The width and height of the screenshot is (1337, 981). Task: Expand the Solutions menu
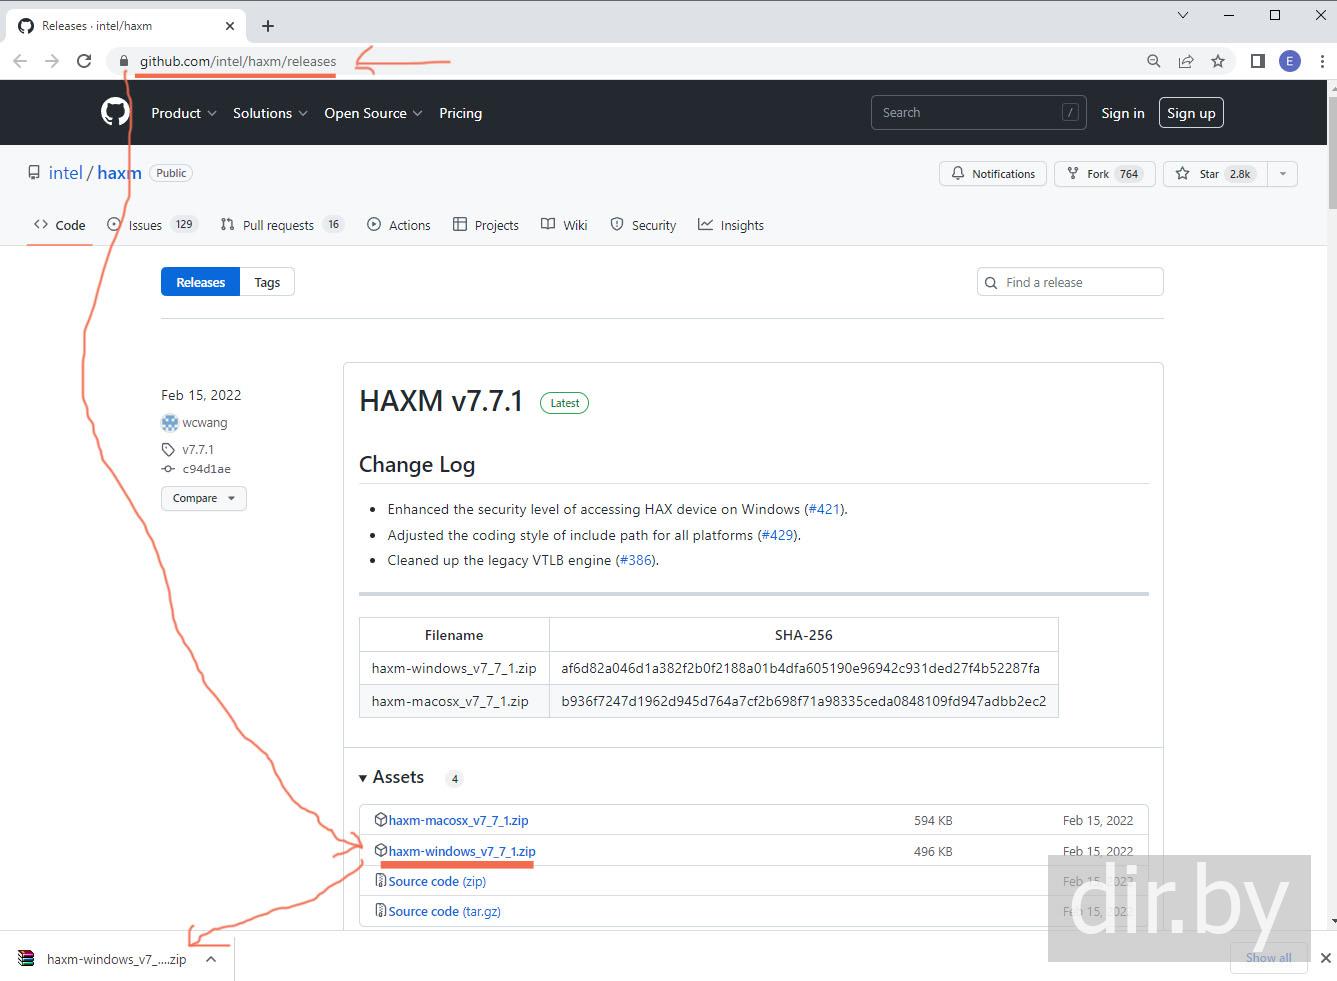[270, 113]
